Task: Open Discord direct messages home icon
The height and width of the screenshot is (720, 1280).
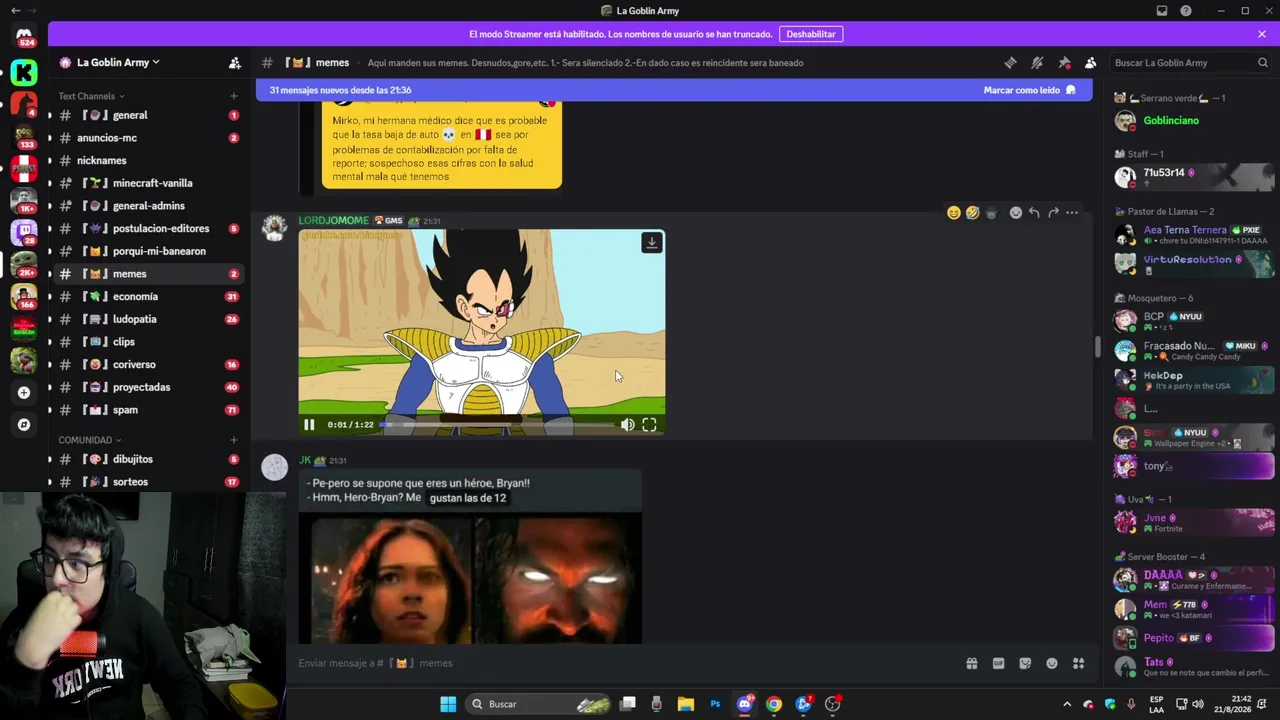Action: 24,37
